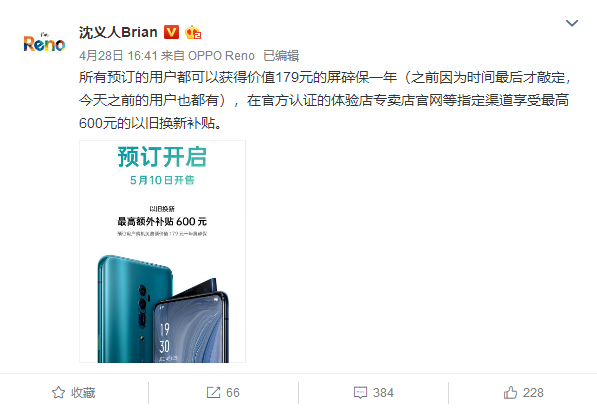Click the orange V verified badge

[x=171, y=32]
